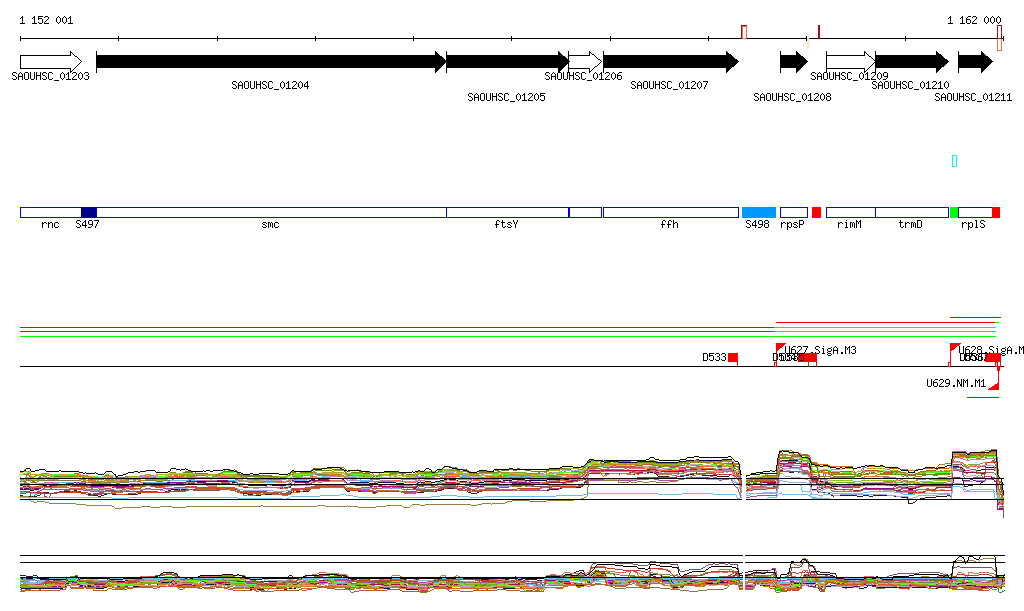
Task: Click the U627.SigA.M3 promoter flag
Action: tap(780, 349)
